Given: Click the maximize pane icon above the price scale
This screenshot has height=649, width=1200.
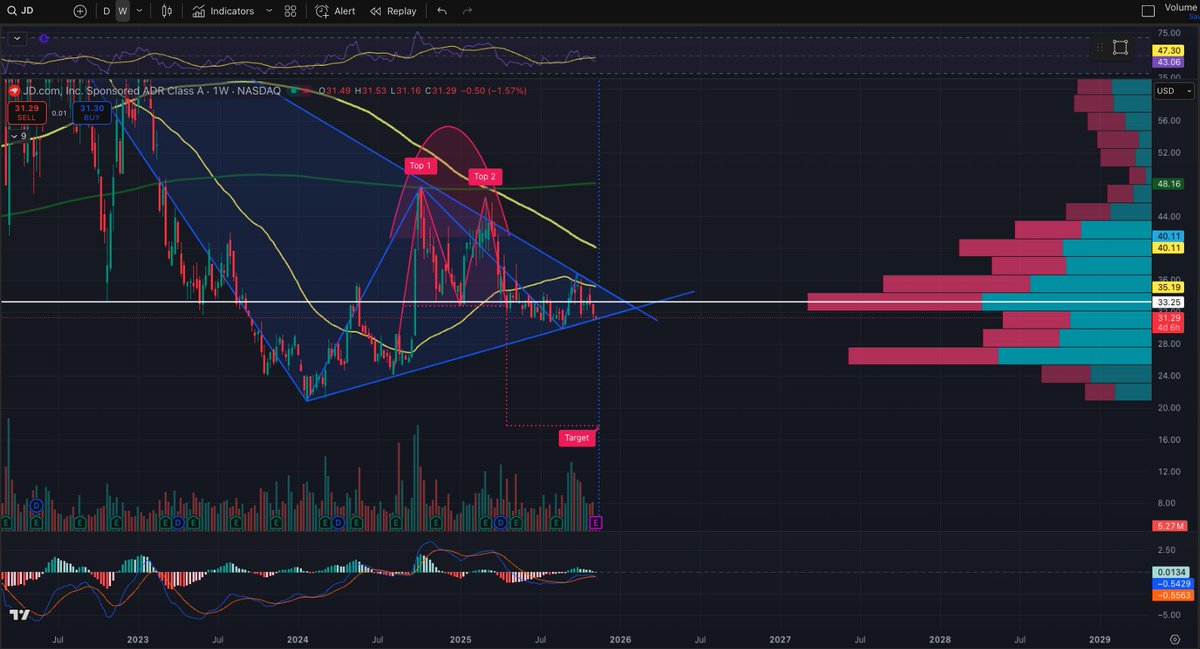Looking at the screenshot, I should click(1120, 46).
